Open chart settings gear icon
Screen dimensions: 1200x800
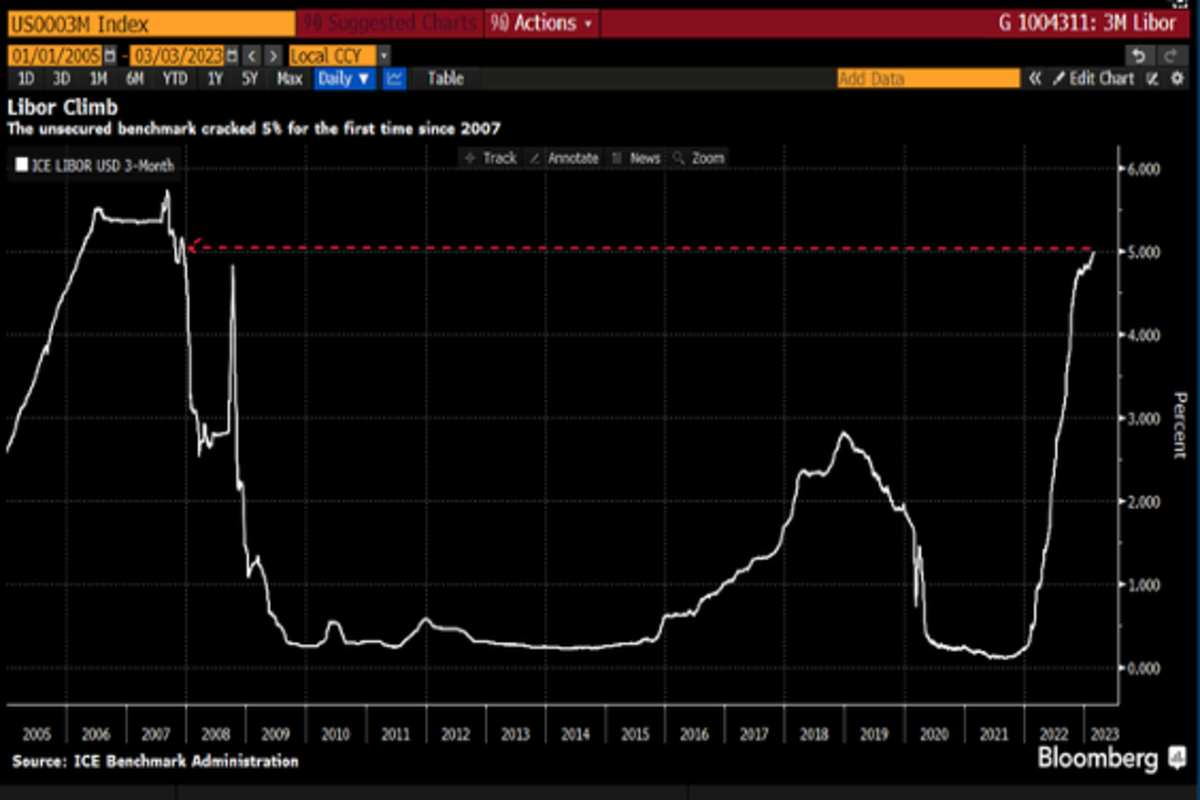click(x=1176, y=79)
